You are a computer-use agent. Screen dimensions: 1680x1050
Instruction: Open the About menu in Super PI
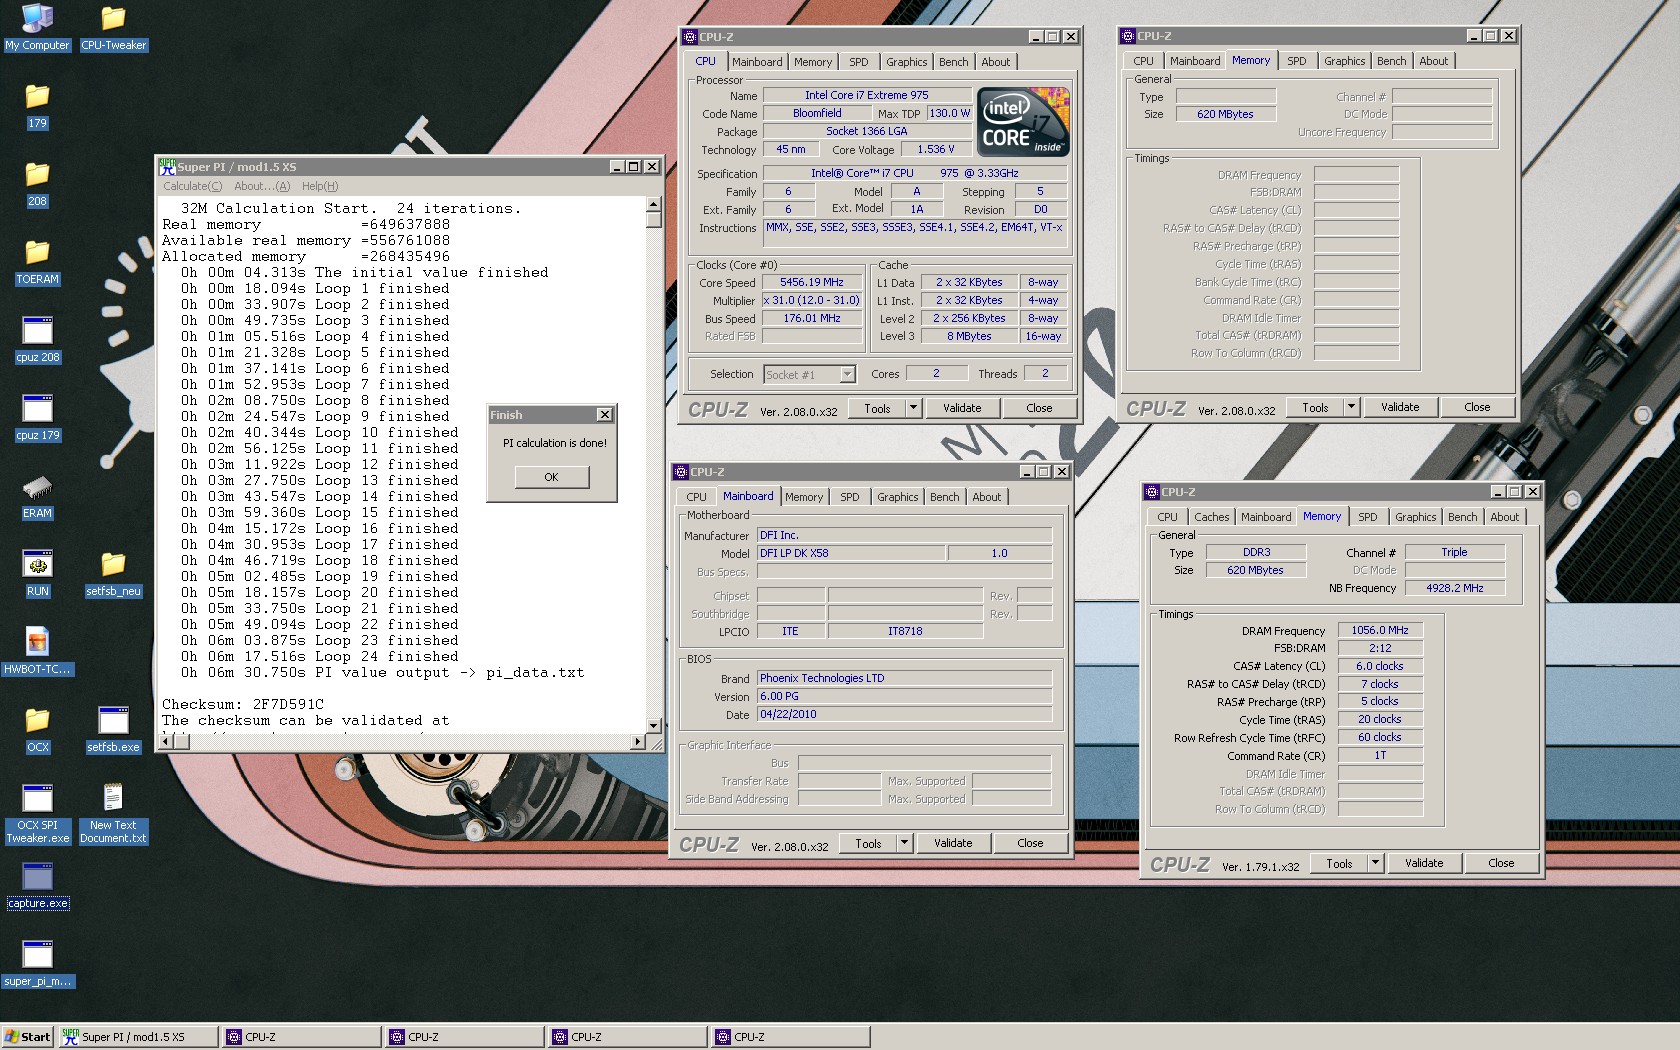pos(262,186)
